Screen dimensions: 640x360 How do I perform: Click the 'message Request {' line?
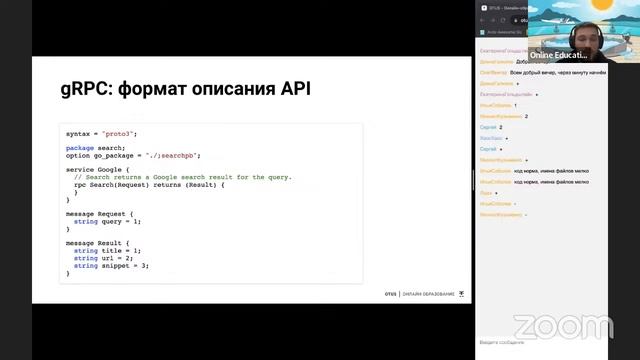pos(100,214)
